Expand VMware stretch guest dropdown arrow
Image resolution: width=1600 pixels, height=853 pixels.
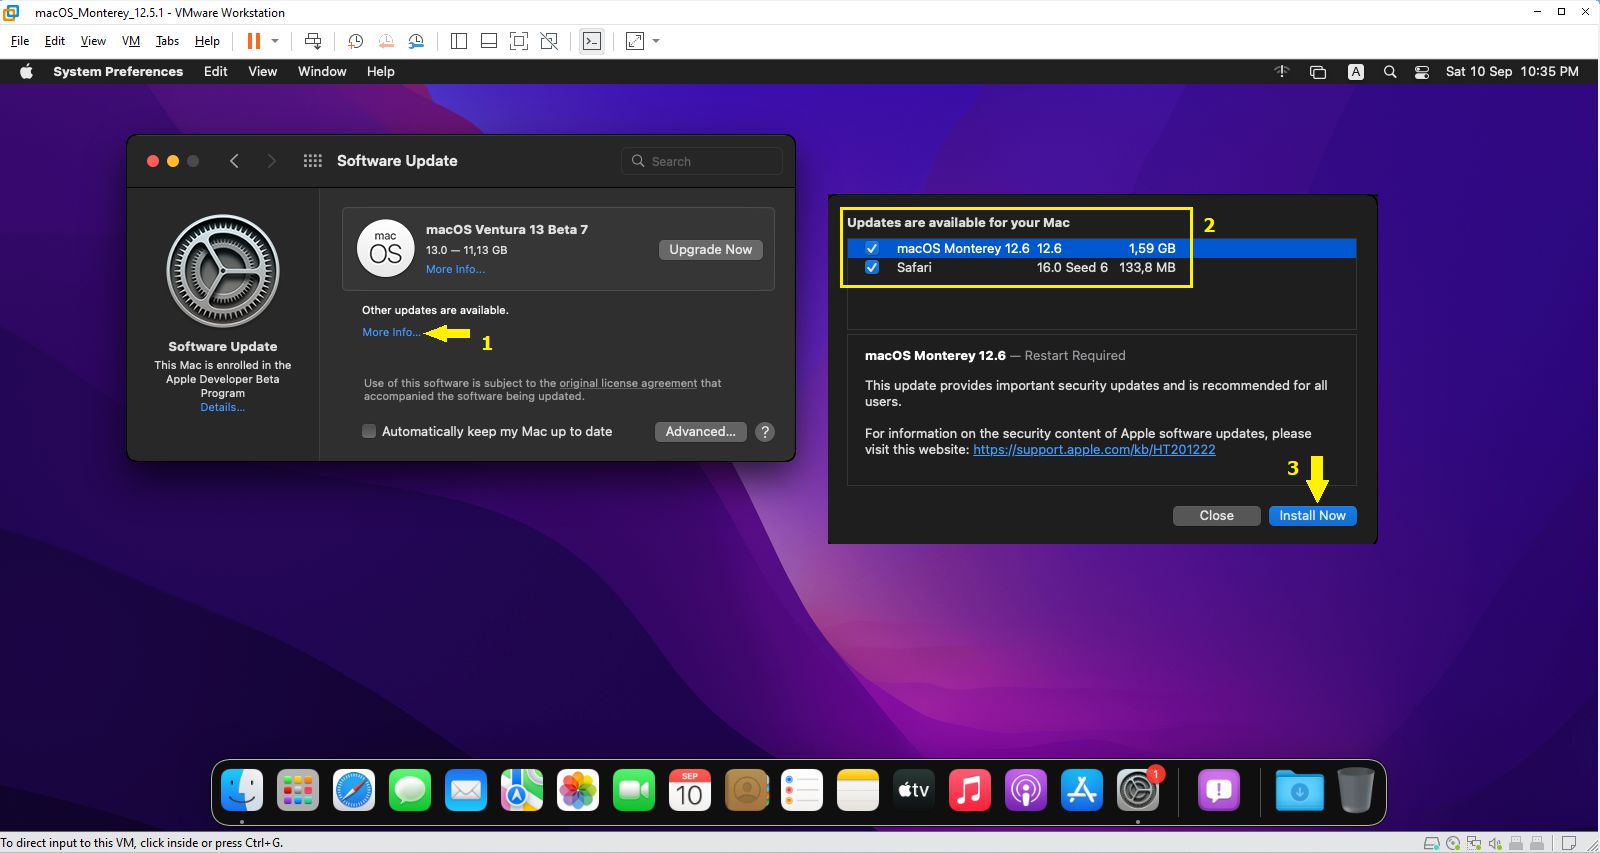[x=656, y=41]
